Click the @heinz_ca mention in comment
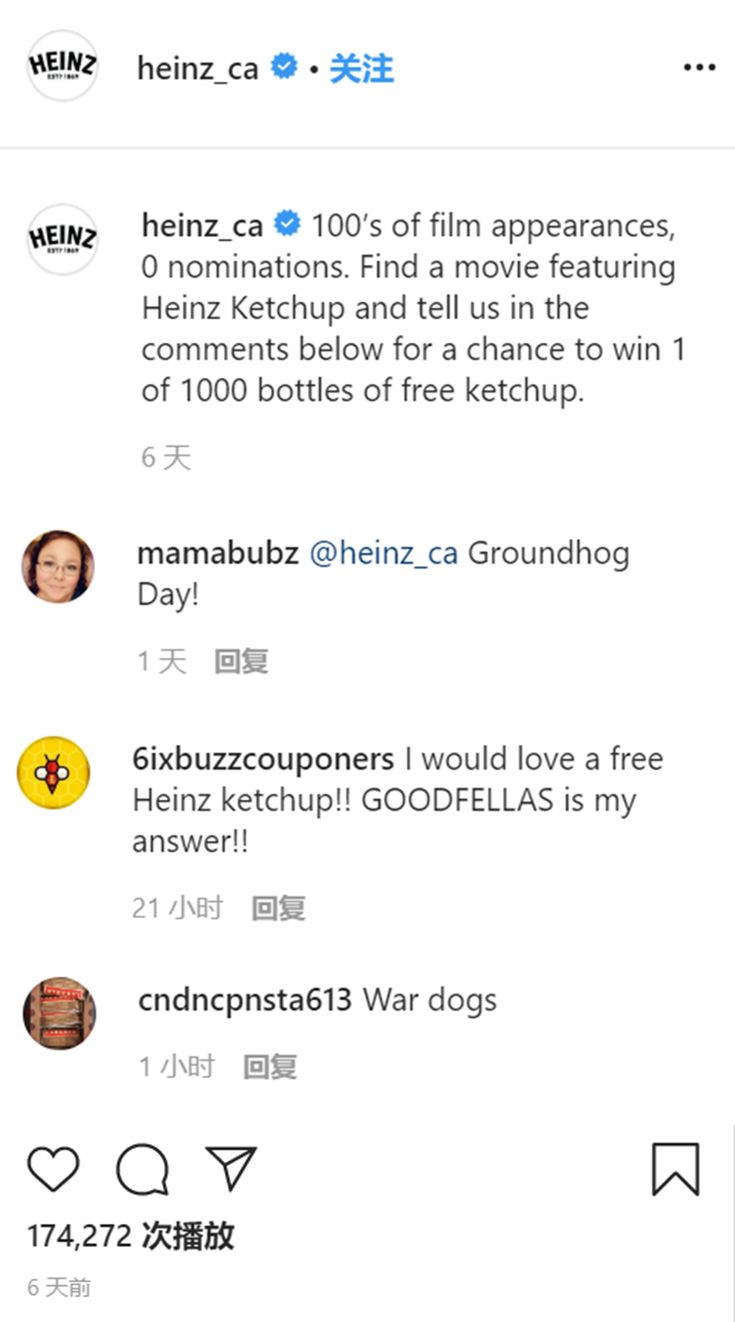The image size is (735, 1322). (x=384, y=553)
